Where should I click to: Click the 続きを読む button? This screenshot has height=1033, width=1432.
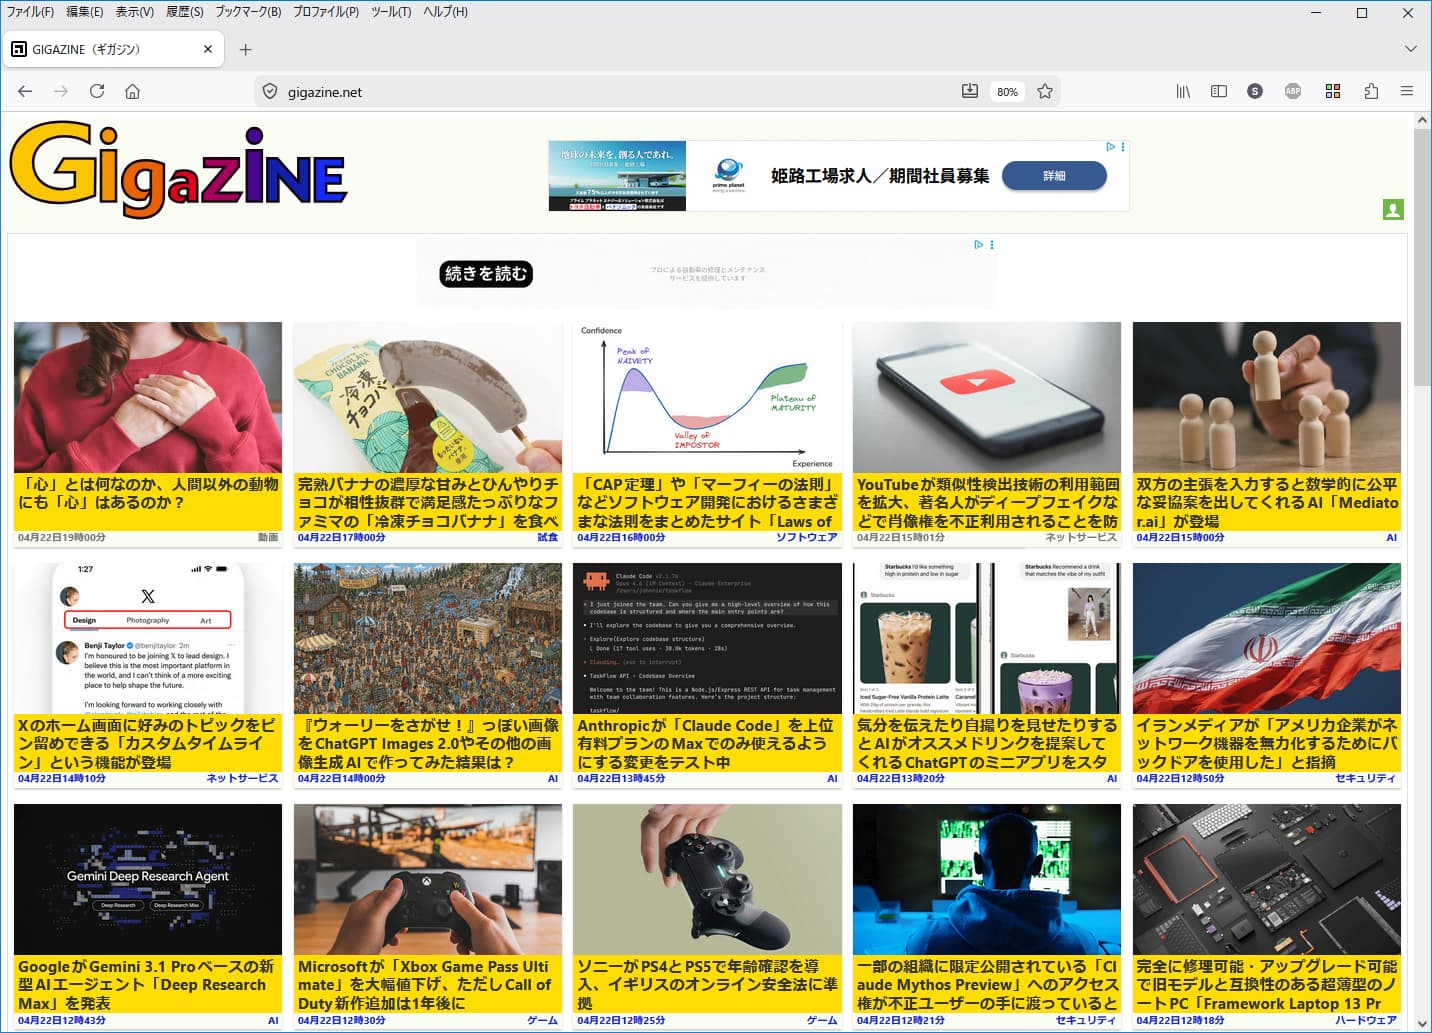[486, 274]
